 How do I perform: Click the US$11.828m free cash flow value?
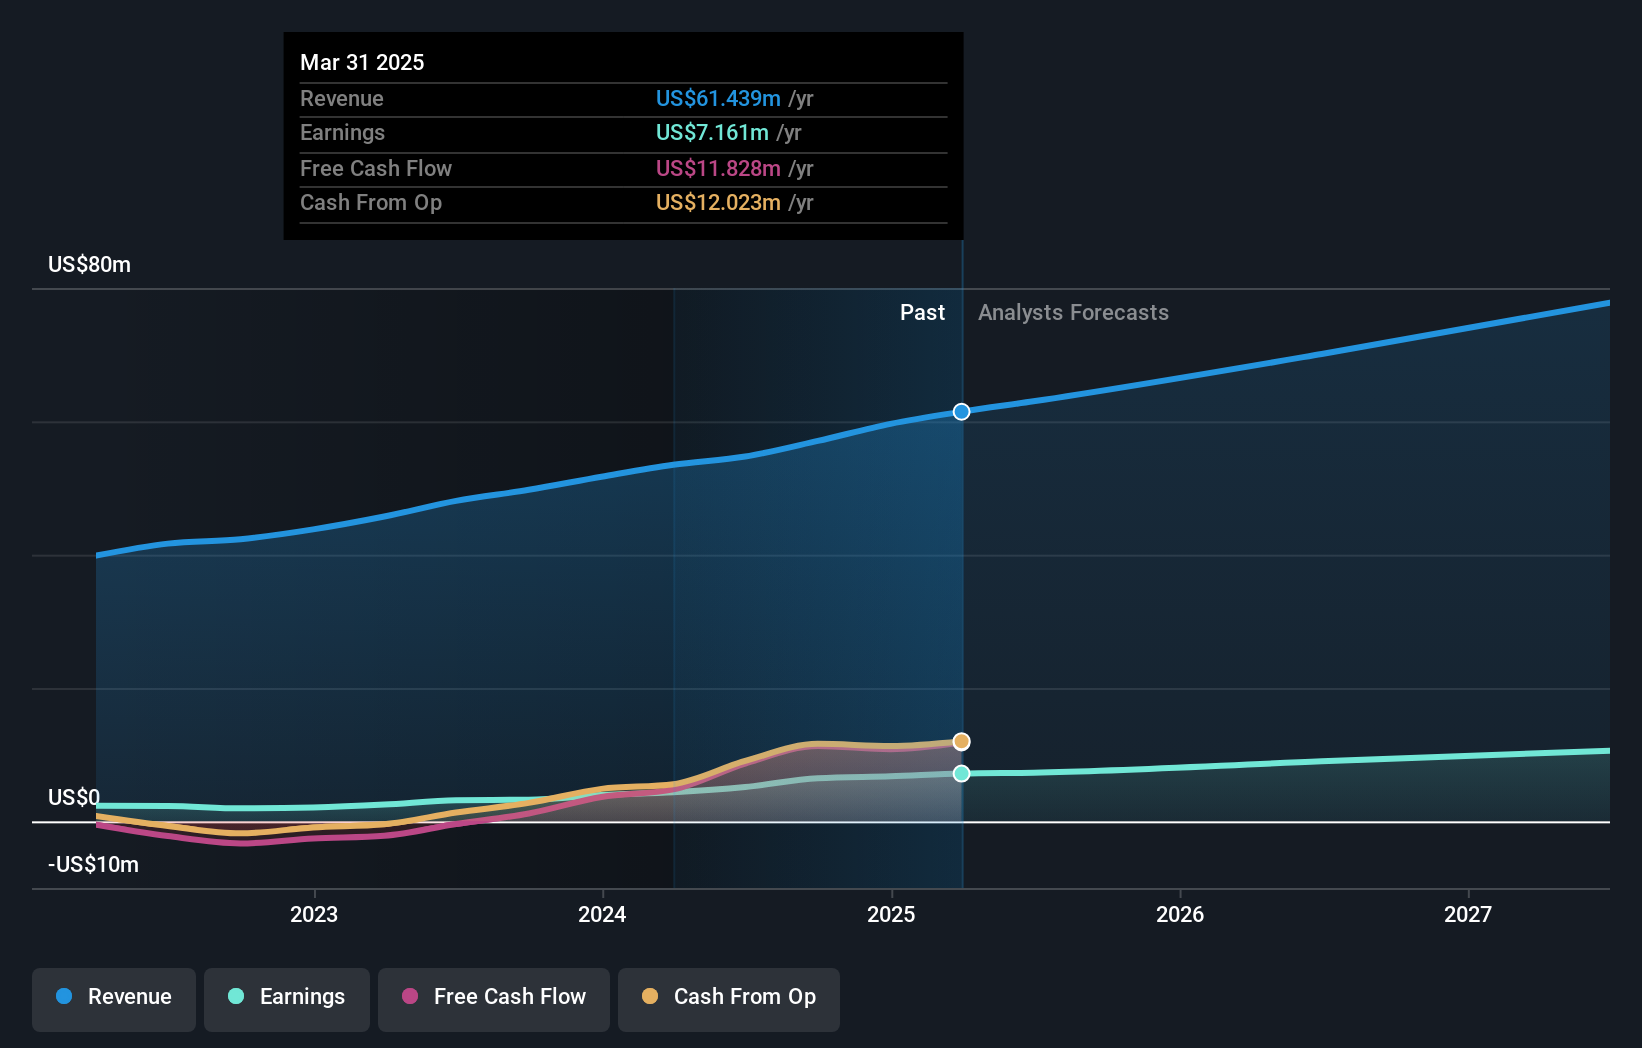click(718, 168)
